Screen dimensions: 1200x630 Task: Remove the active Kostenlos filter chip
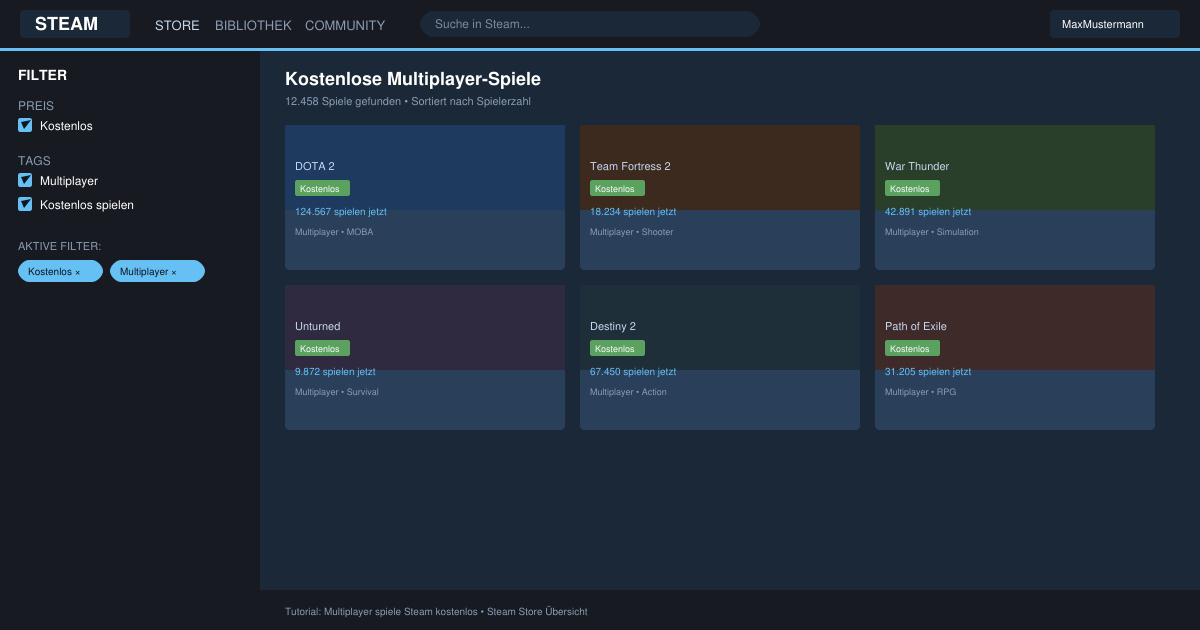60,271
